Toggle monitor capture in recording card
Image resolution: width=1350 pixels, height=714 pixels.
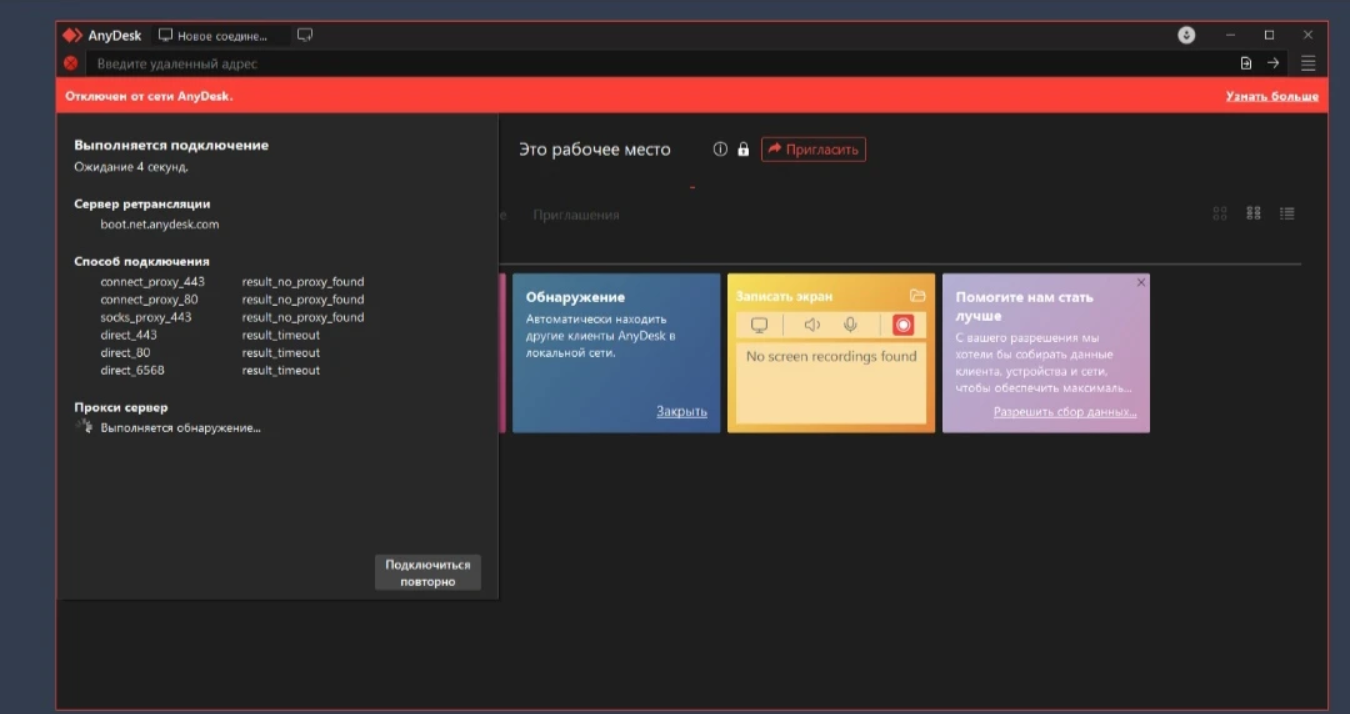coord(760,325)
